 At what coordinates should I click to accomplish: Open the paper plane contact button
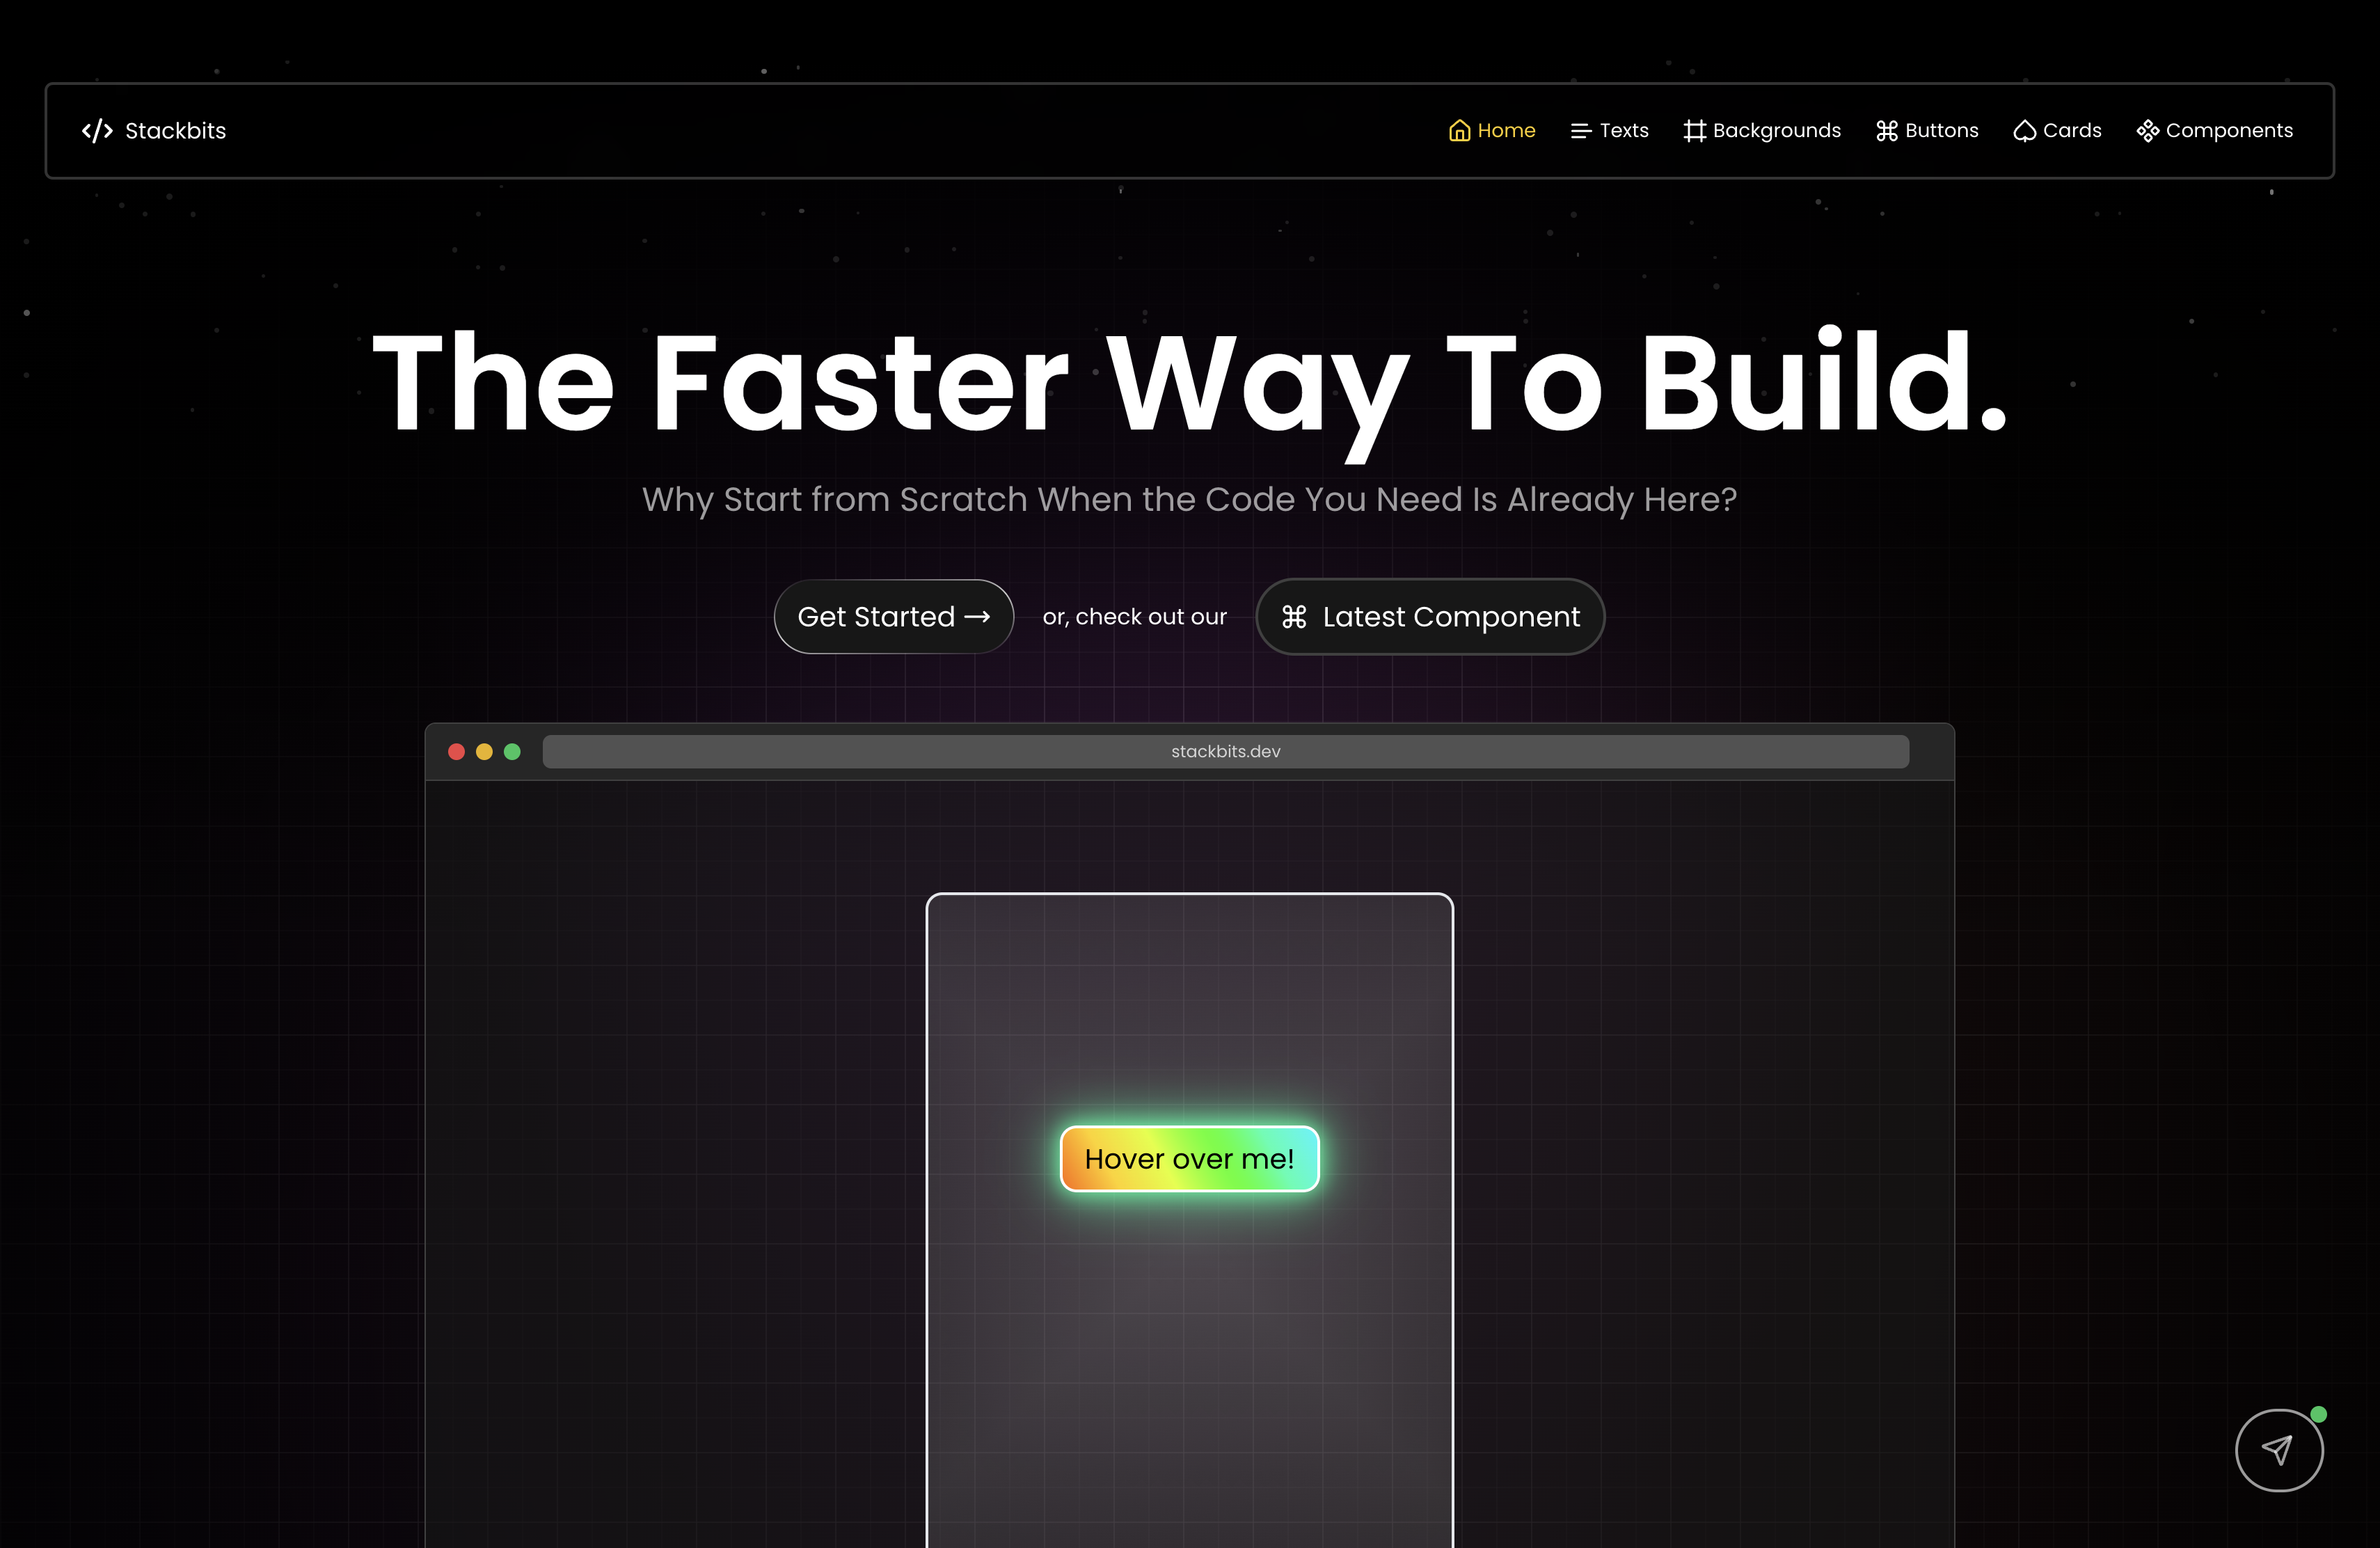(2278, 1450)
